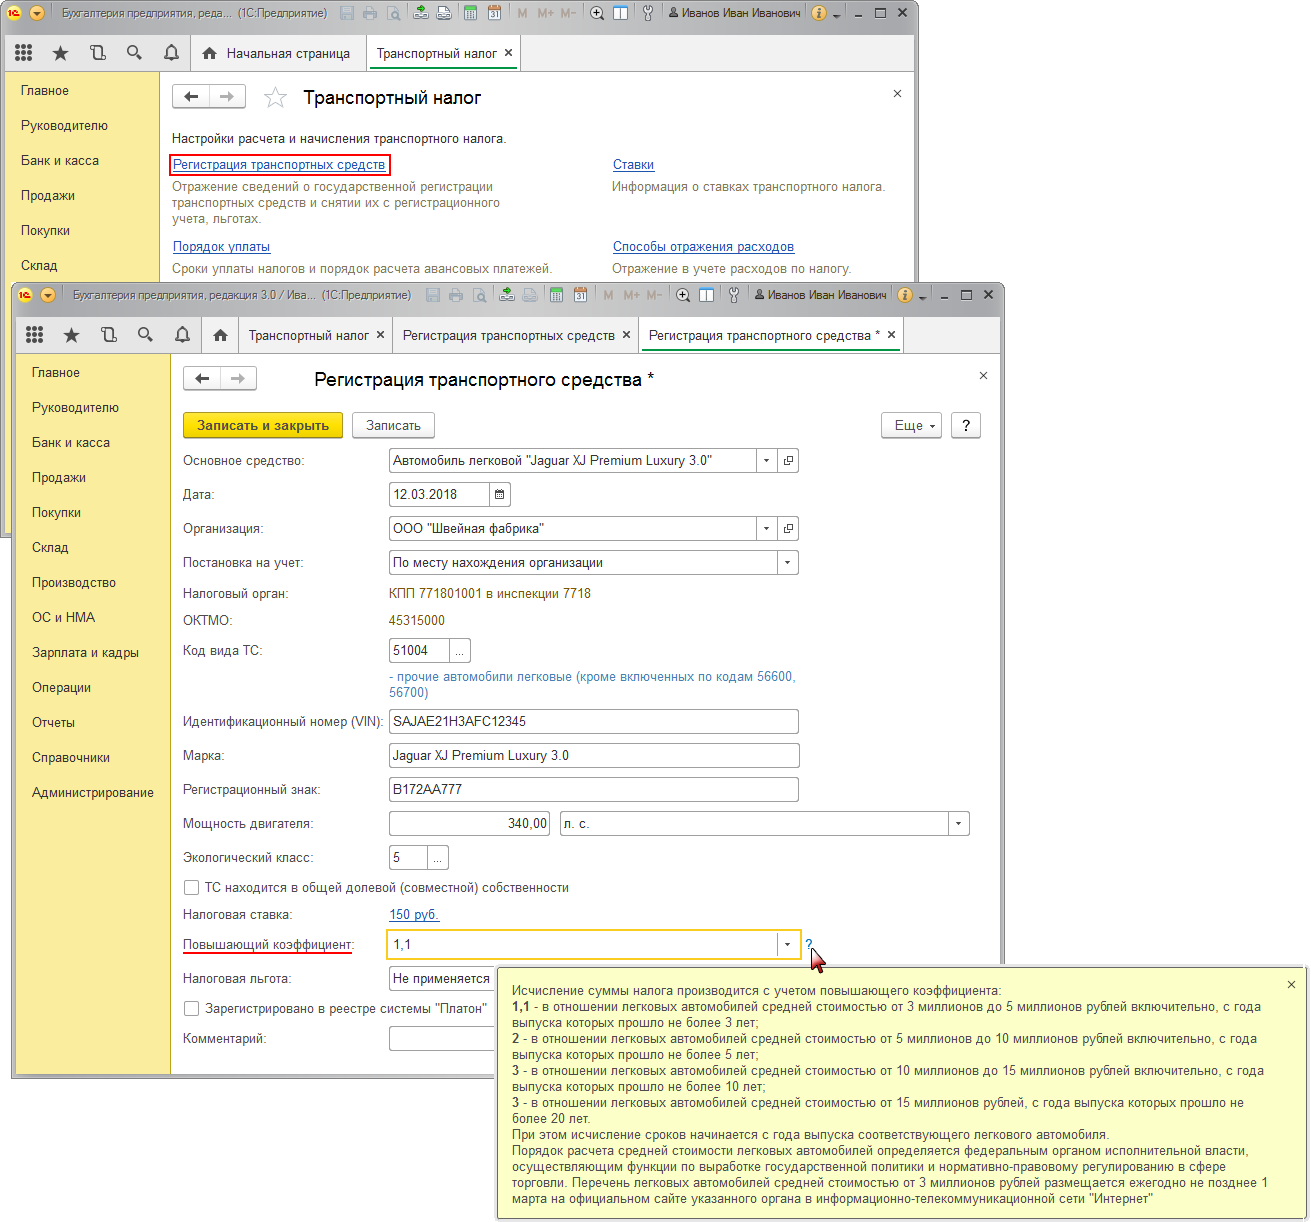The image size is (1311, 1222).
Task: Open info icon in front window title bar
Action: pos(905,295)
